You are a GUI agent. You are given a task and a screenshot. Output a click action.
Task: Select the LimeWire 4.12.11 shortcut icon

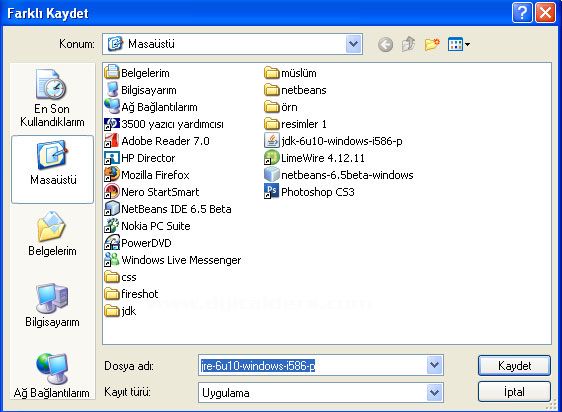click(272, 158)
